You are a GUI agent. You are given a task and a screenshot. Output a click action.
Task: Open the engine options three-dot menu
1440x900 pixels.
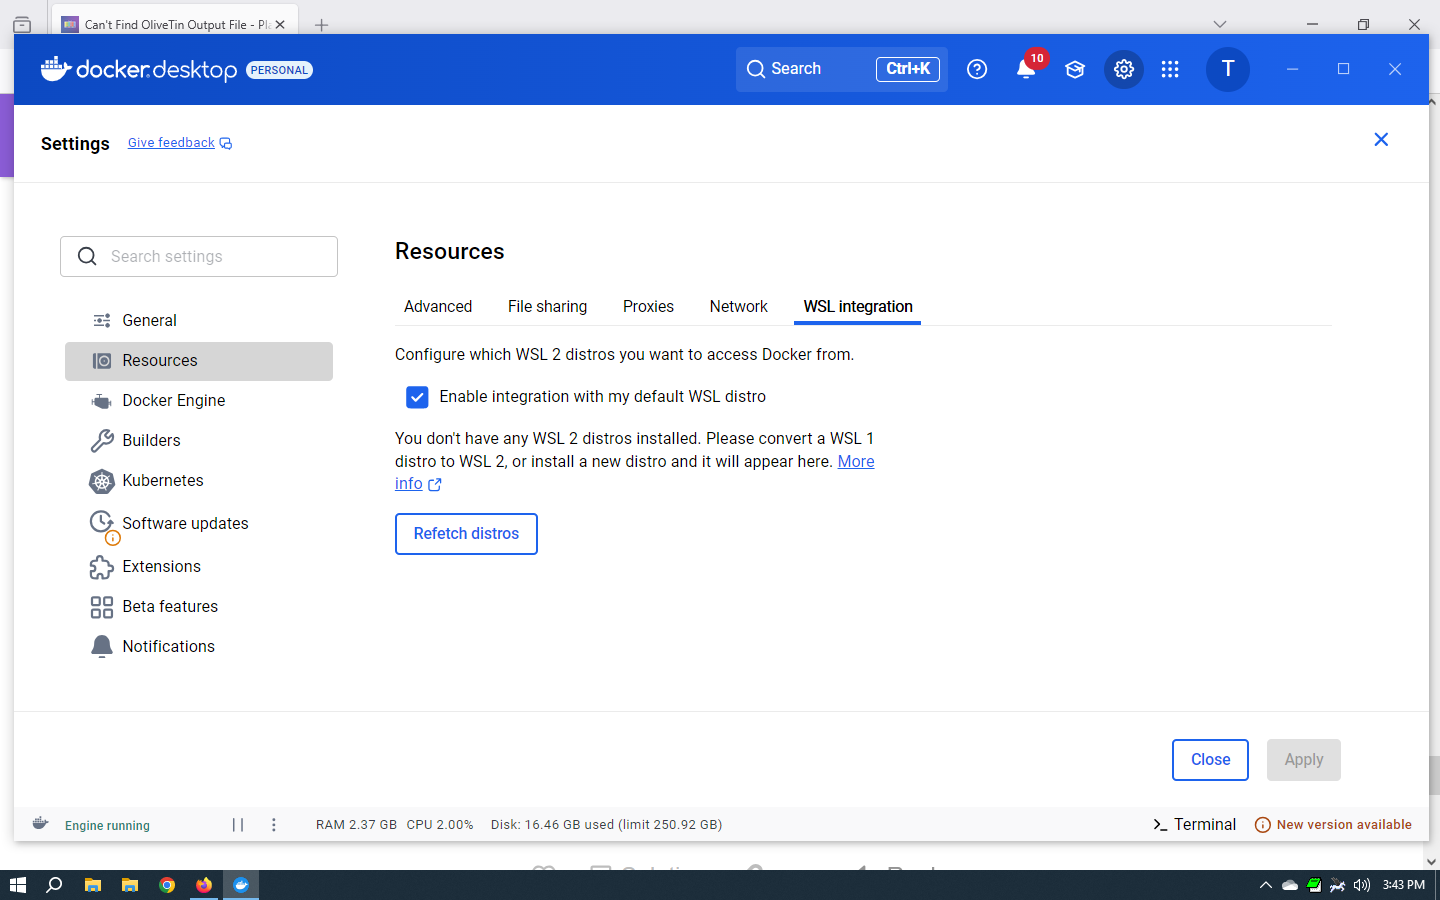tap(274, 825)
